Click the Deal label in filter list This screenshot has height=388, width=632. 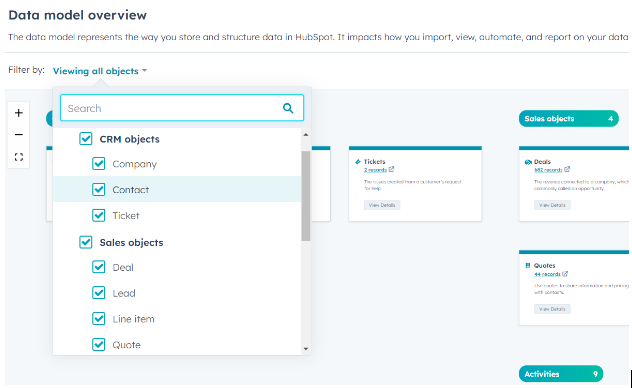pyautogui.click(x=123, y=268)
